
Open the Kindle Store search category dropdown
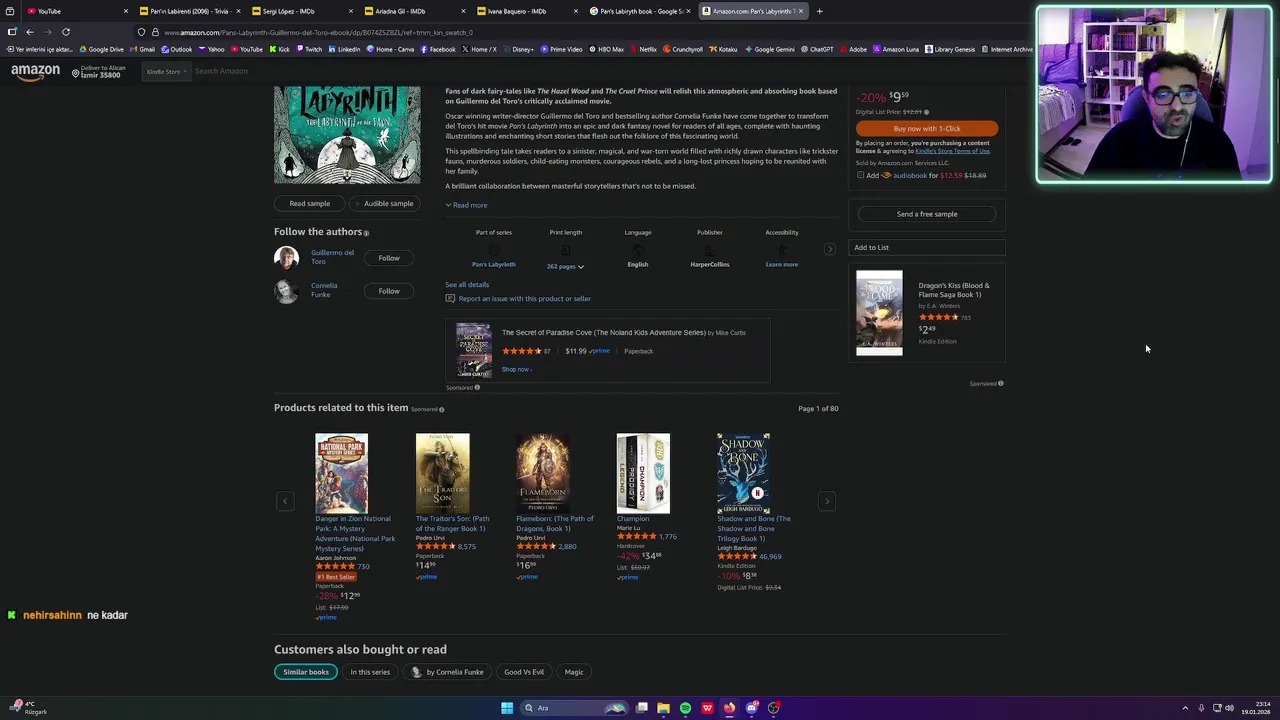click(167, 71)
